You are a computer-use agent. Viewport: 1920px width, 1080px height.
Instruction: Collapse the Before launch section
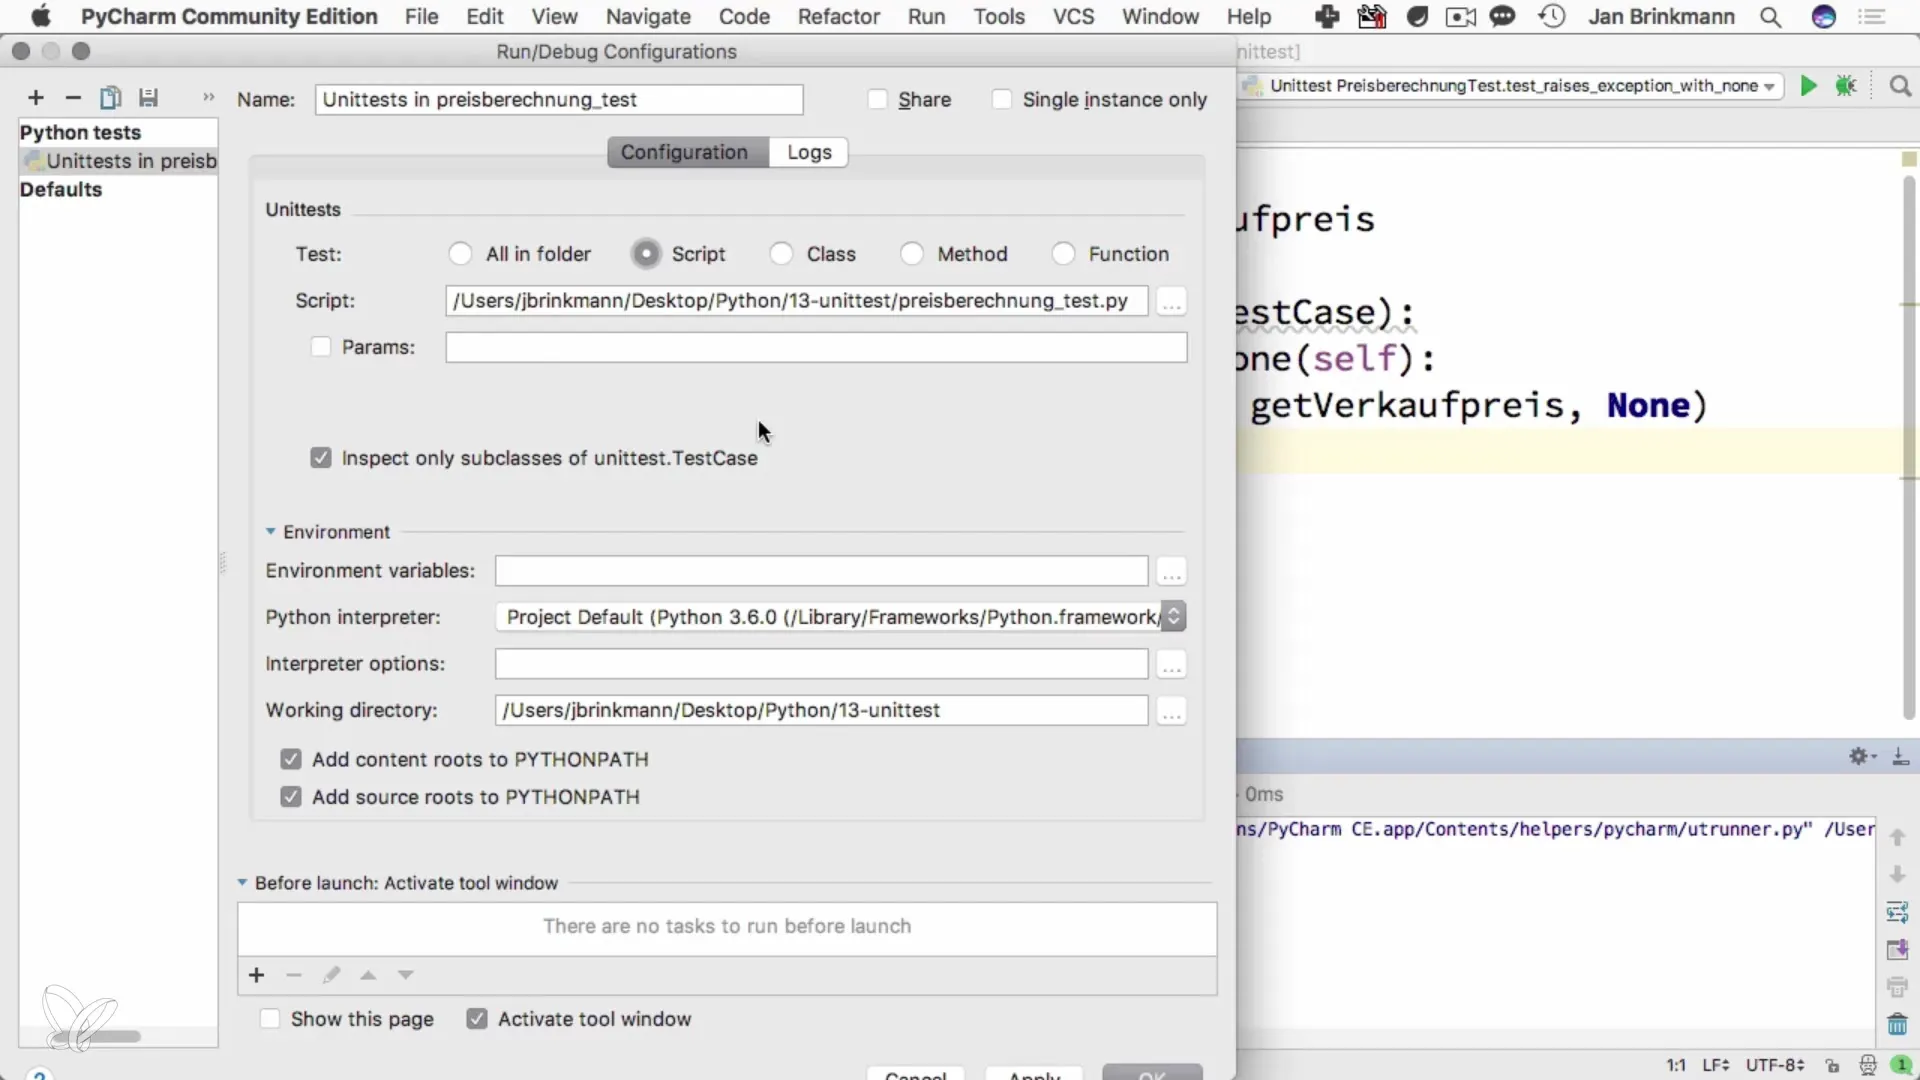(242, 883)
